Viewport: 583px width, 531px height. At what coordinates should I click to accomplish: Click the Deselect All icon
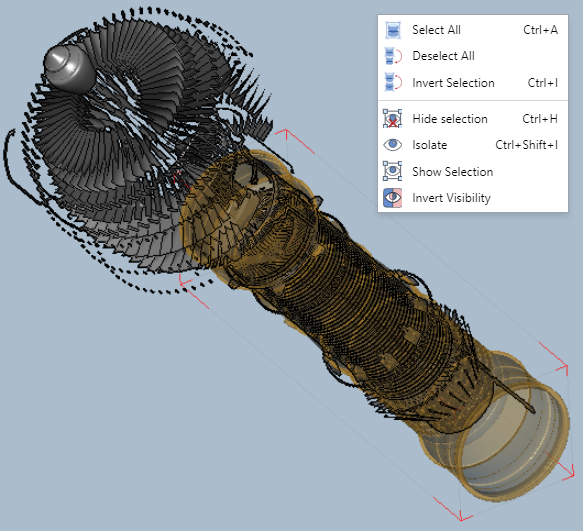click(x=393, y=56)
